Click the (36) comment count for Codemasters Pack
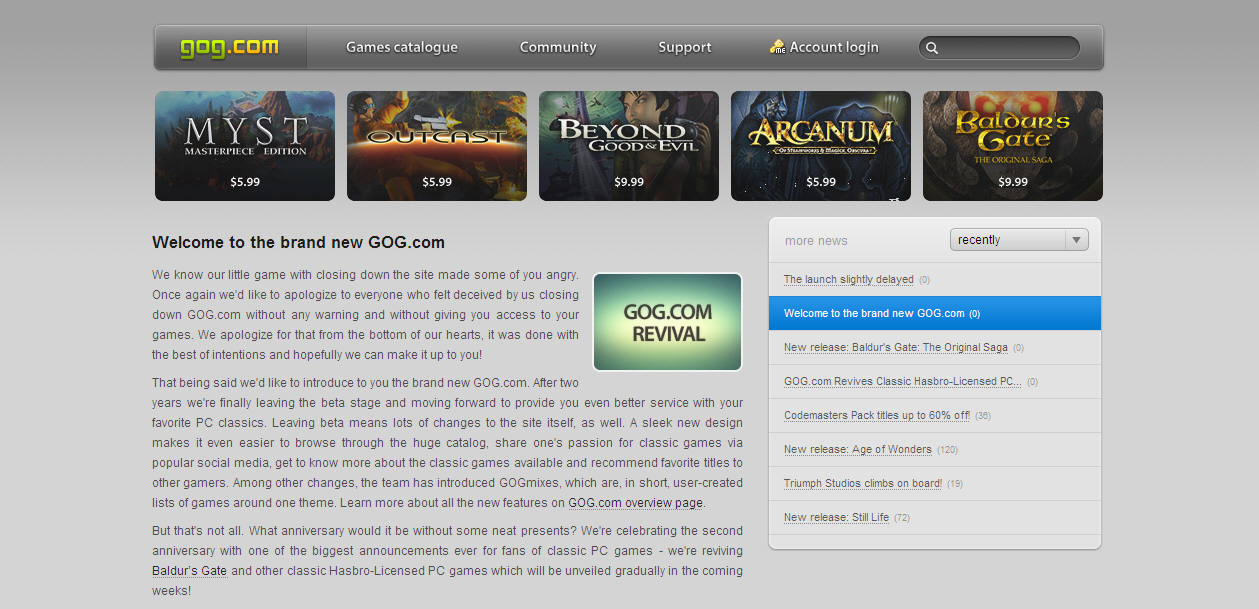This screenshot has height=609, width=1259. click(x=983, y=416)
